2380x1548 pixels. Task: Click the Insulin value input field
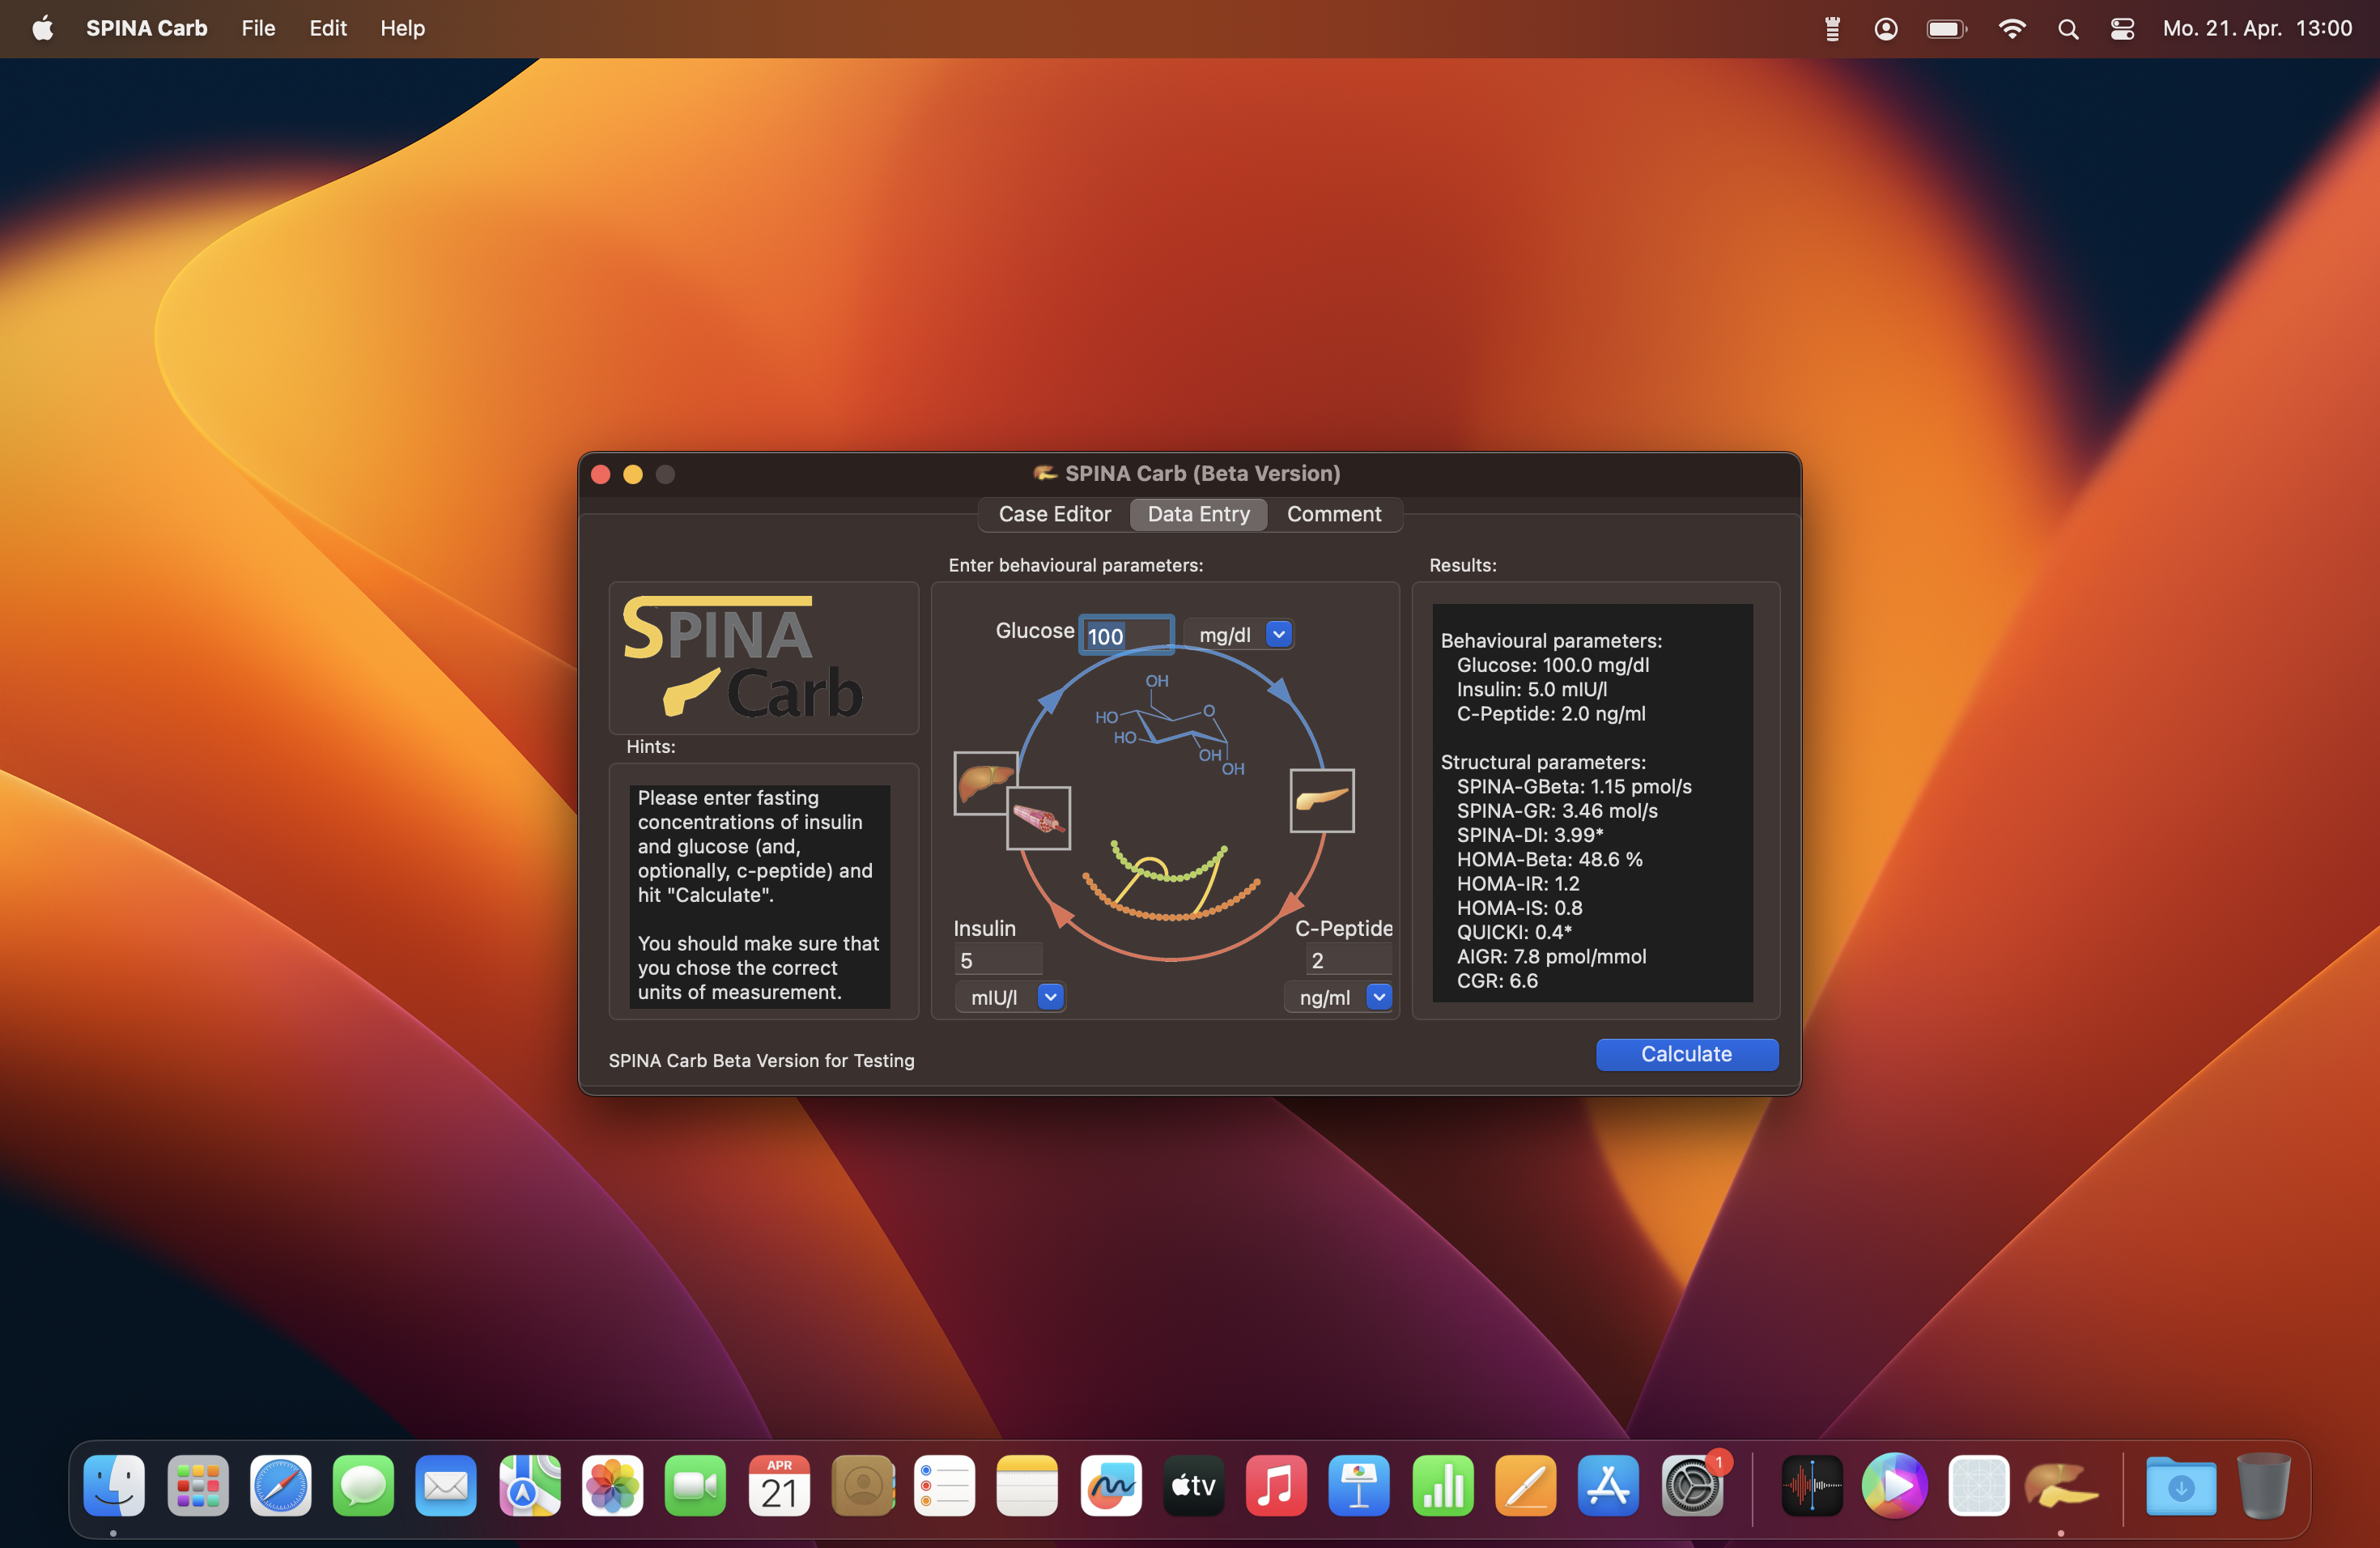click(x=998, y=960)
